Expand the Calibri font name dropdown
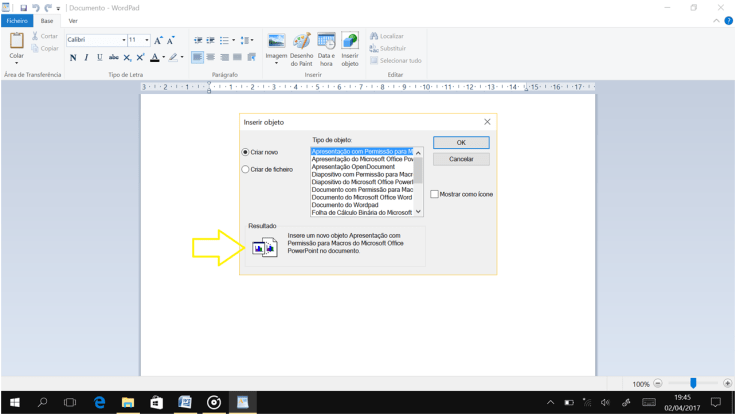Screen dimensions: 736x415 123,40
